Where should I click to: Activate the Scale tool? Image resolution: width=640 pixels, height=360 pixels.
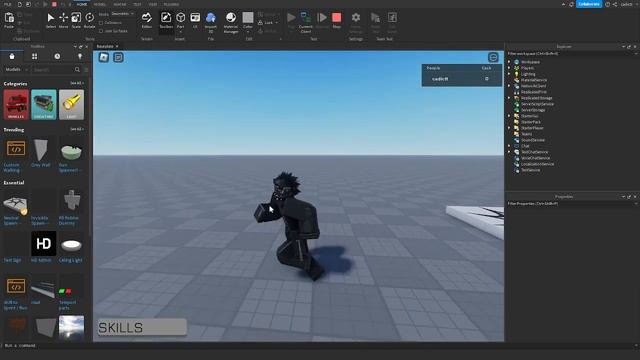tap(76, 20)
